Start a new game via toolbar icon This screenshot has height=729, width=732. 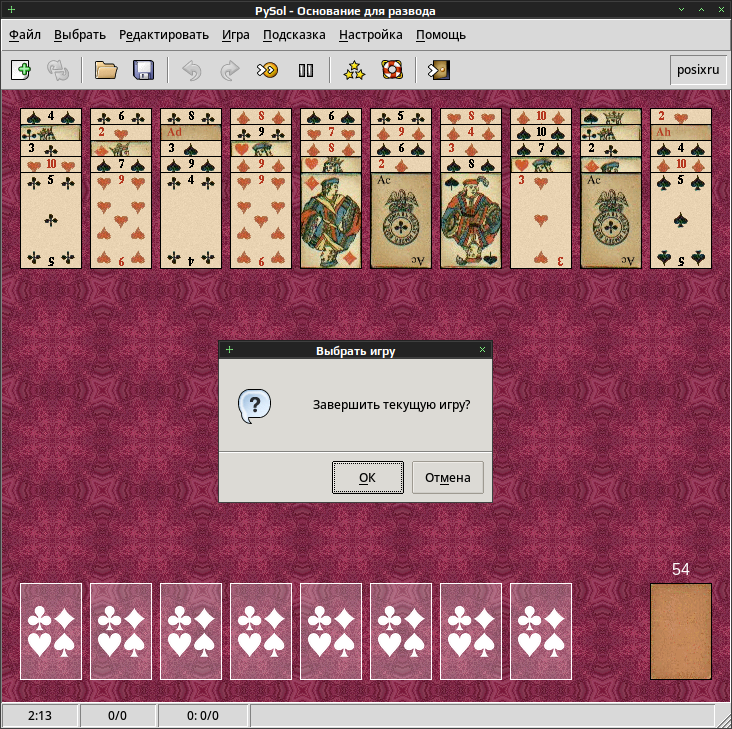[21, 70]
